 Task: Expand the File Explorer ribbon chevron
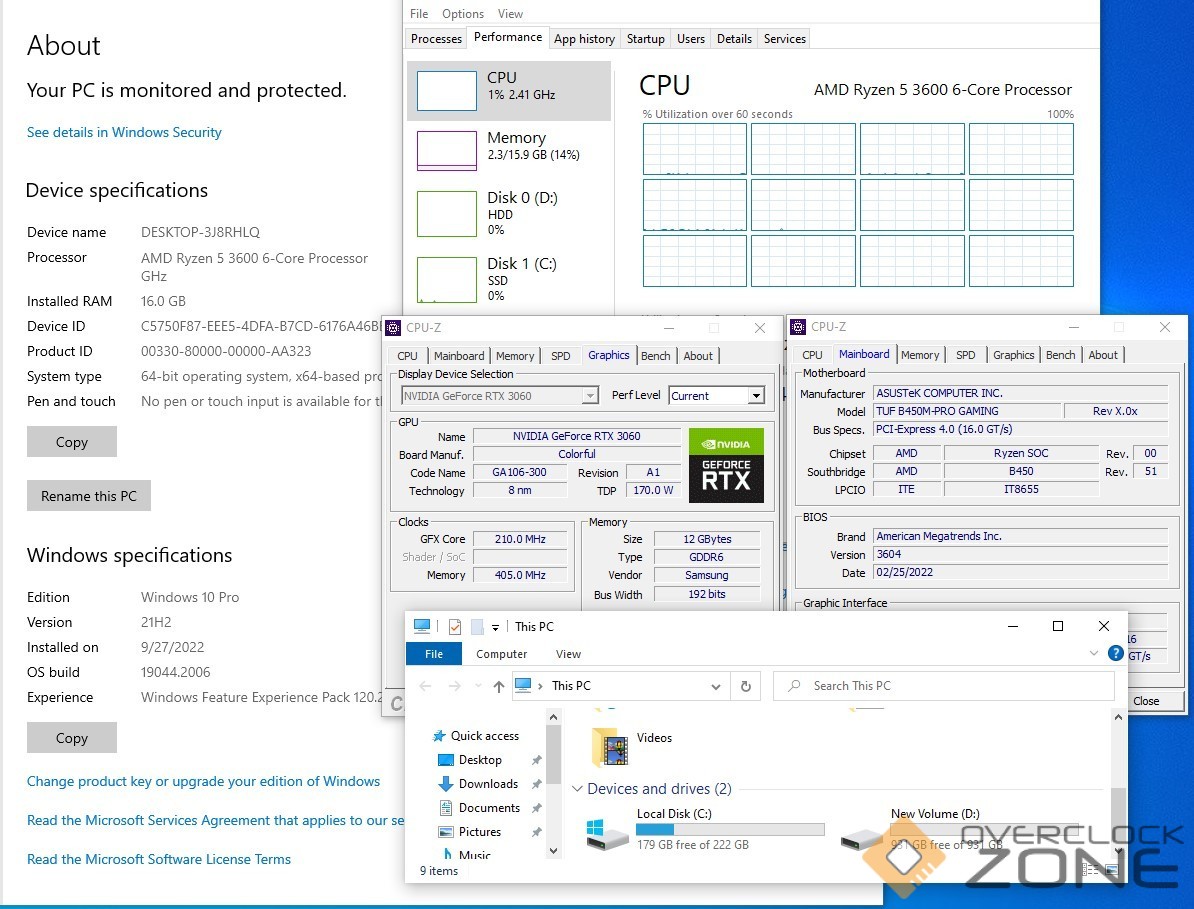(x=1093, y=654)
